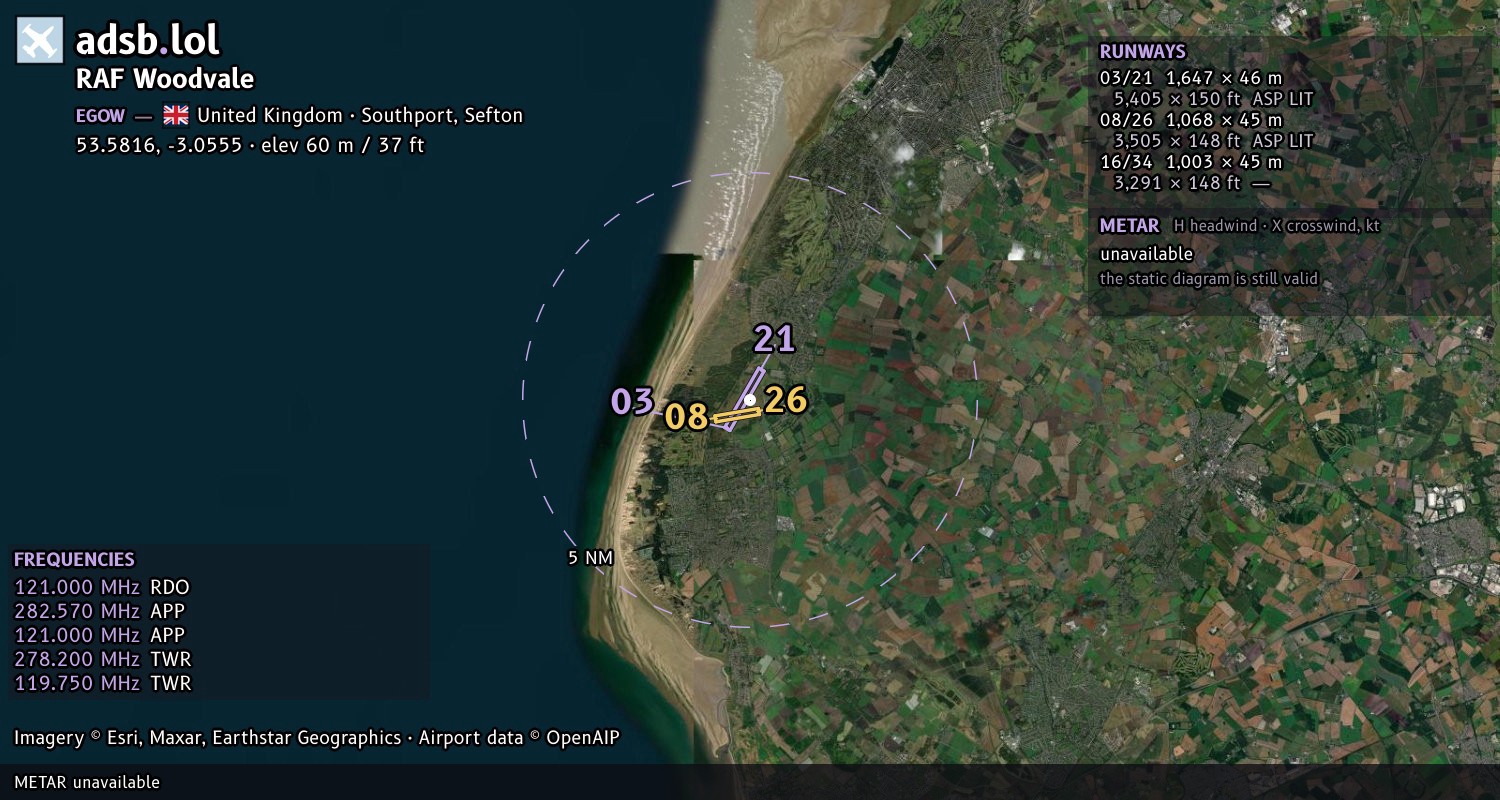Click the 'H headwind · X crosswind, kt' legend

[1277, 226]
